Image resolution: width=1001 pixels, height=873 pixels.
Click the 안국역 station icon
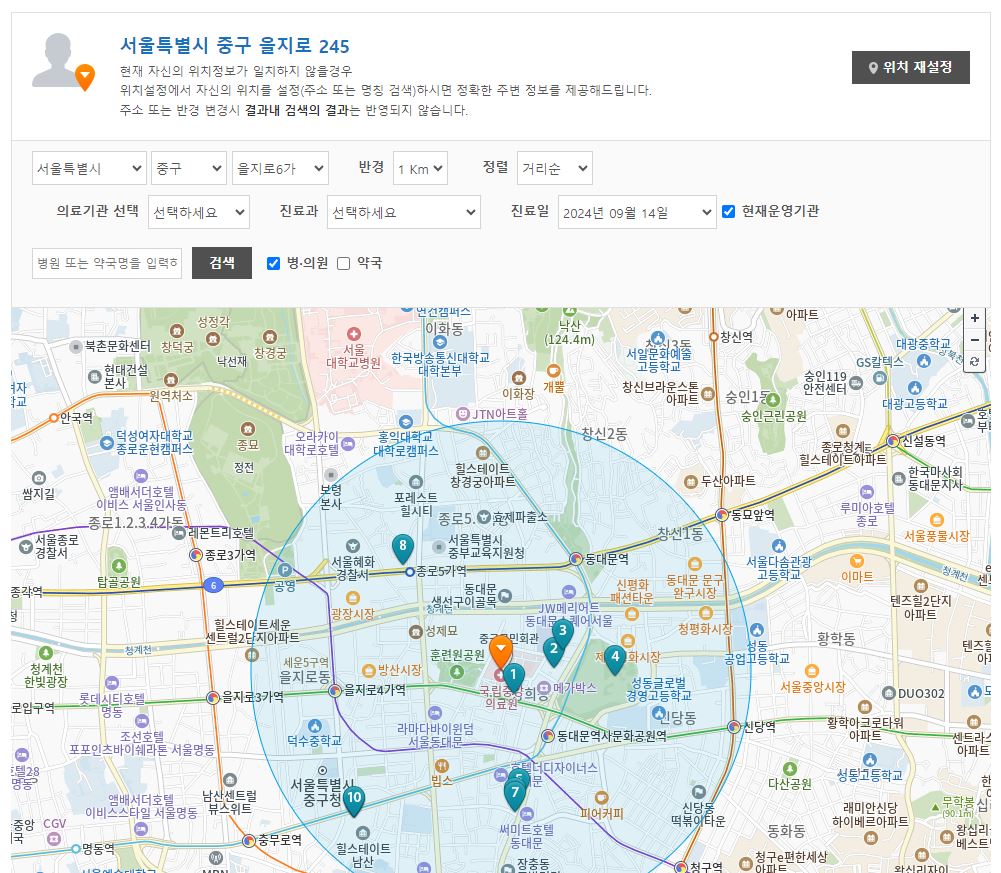(54, 418)
